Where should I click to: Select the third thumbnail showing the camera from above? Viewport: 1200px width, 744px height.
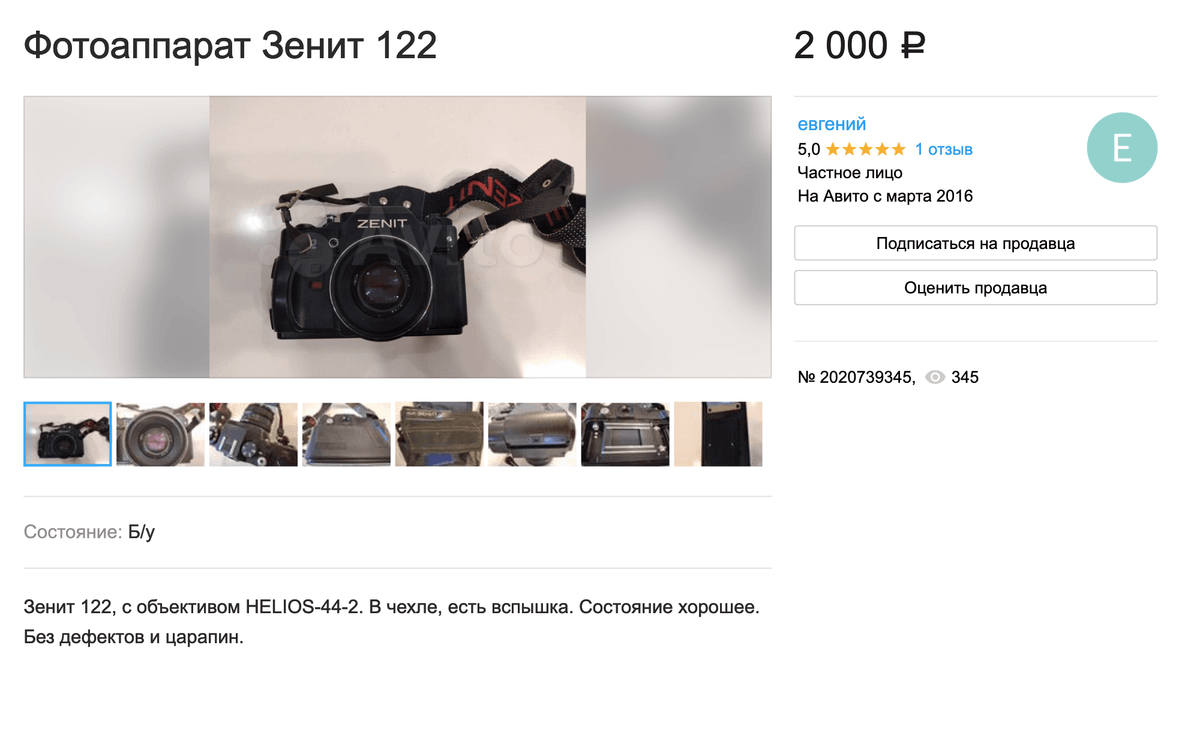pos(254,434)
